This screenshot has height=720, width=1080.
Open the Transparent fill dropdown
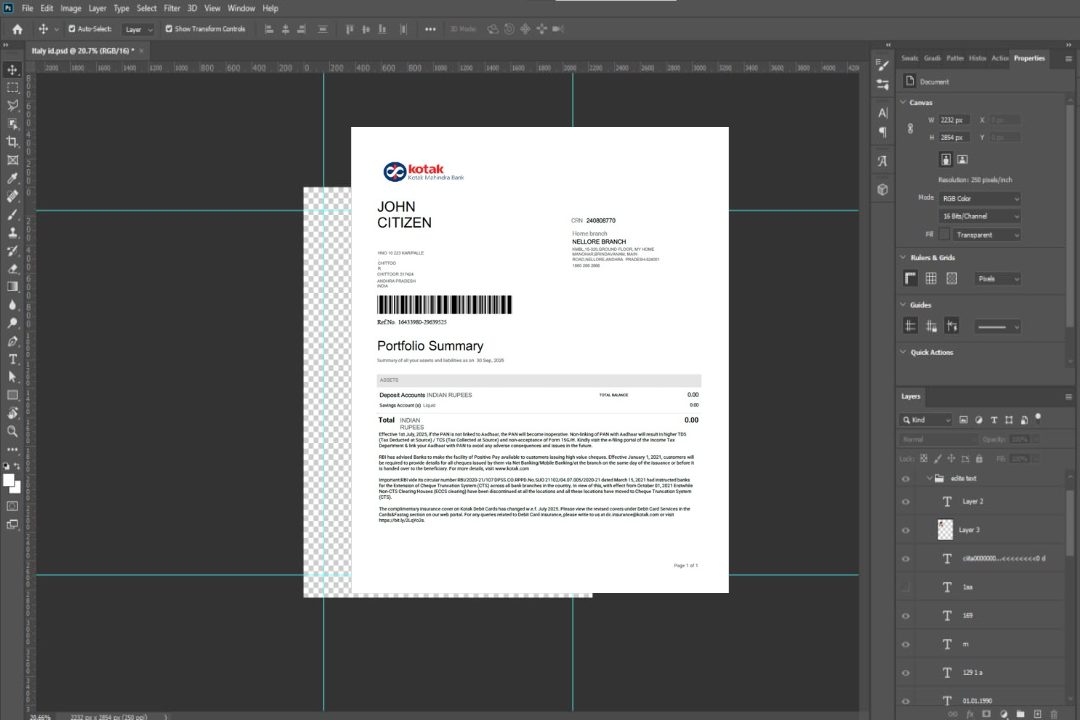coord(986,235)
